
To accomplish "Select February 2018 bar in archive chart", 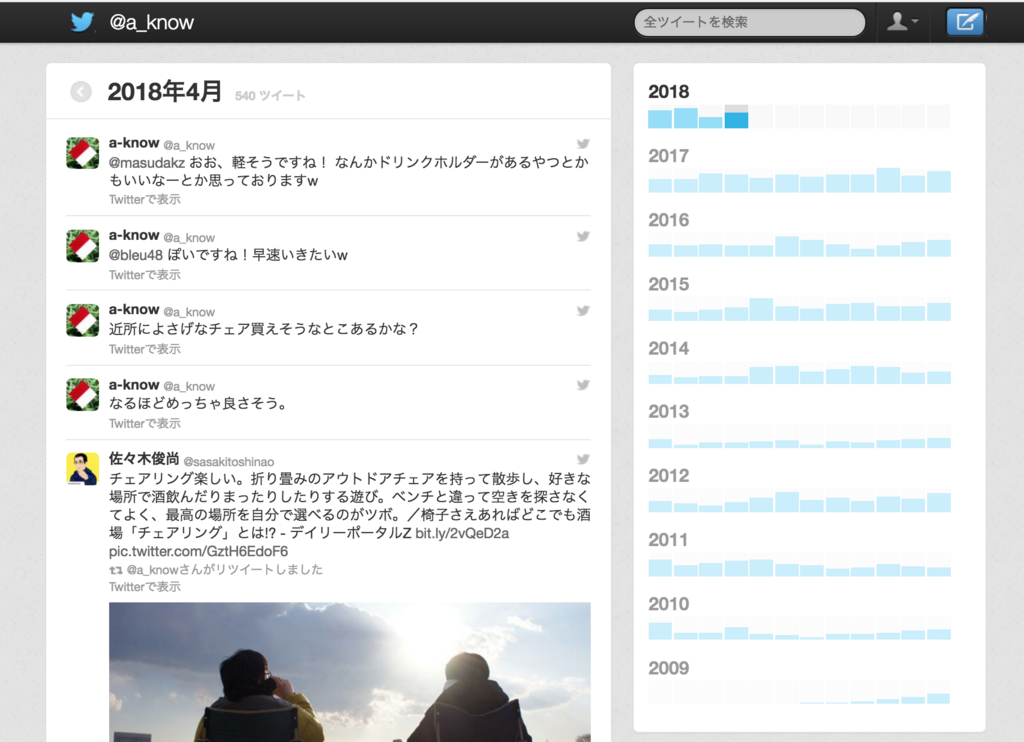I will click(x=685, y=116).
